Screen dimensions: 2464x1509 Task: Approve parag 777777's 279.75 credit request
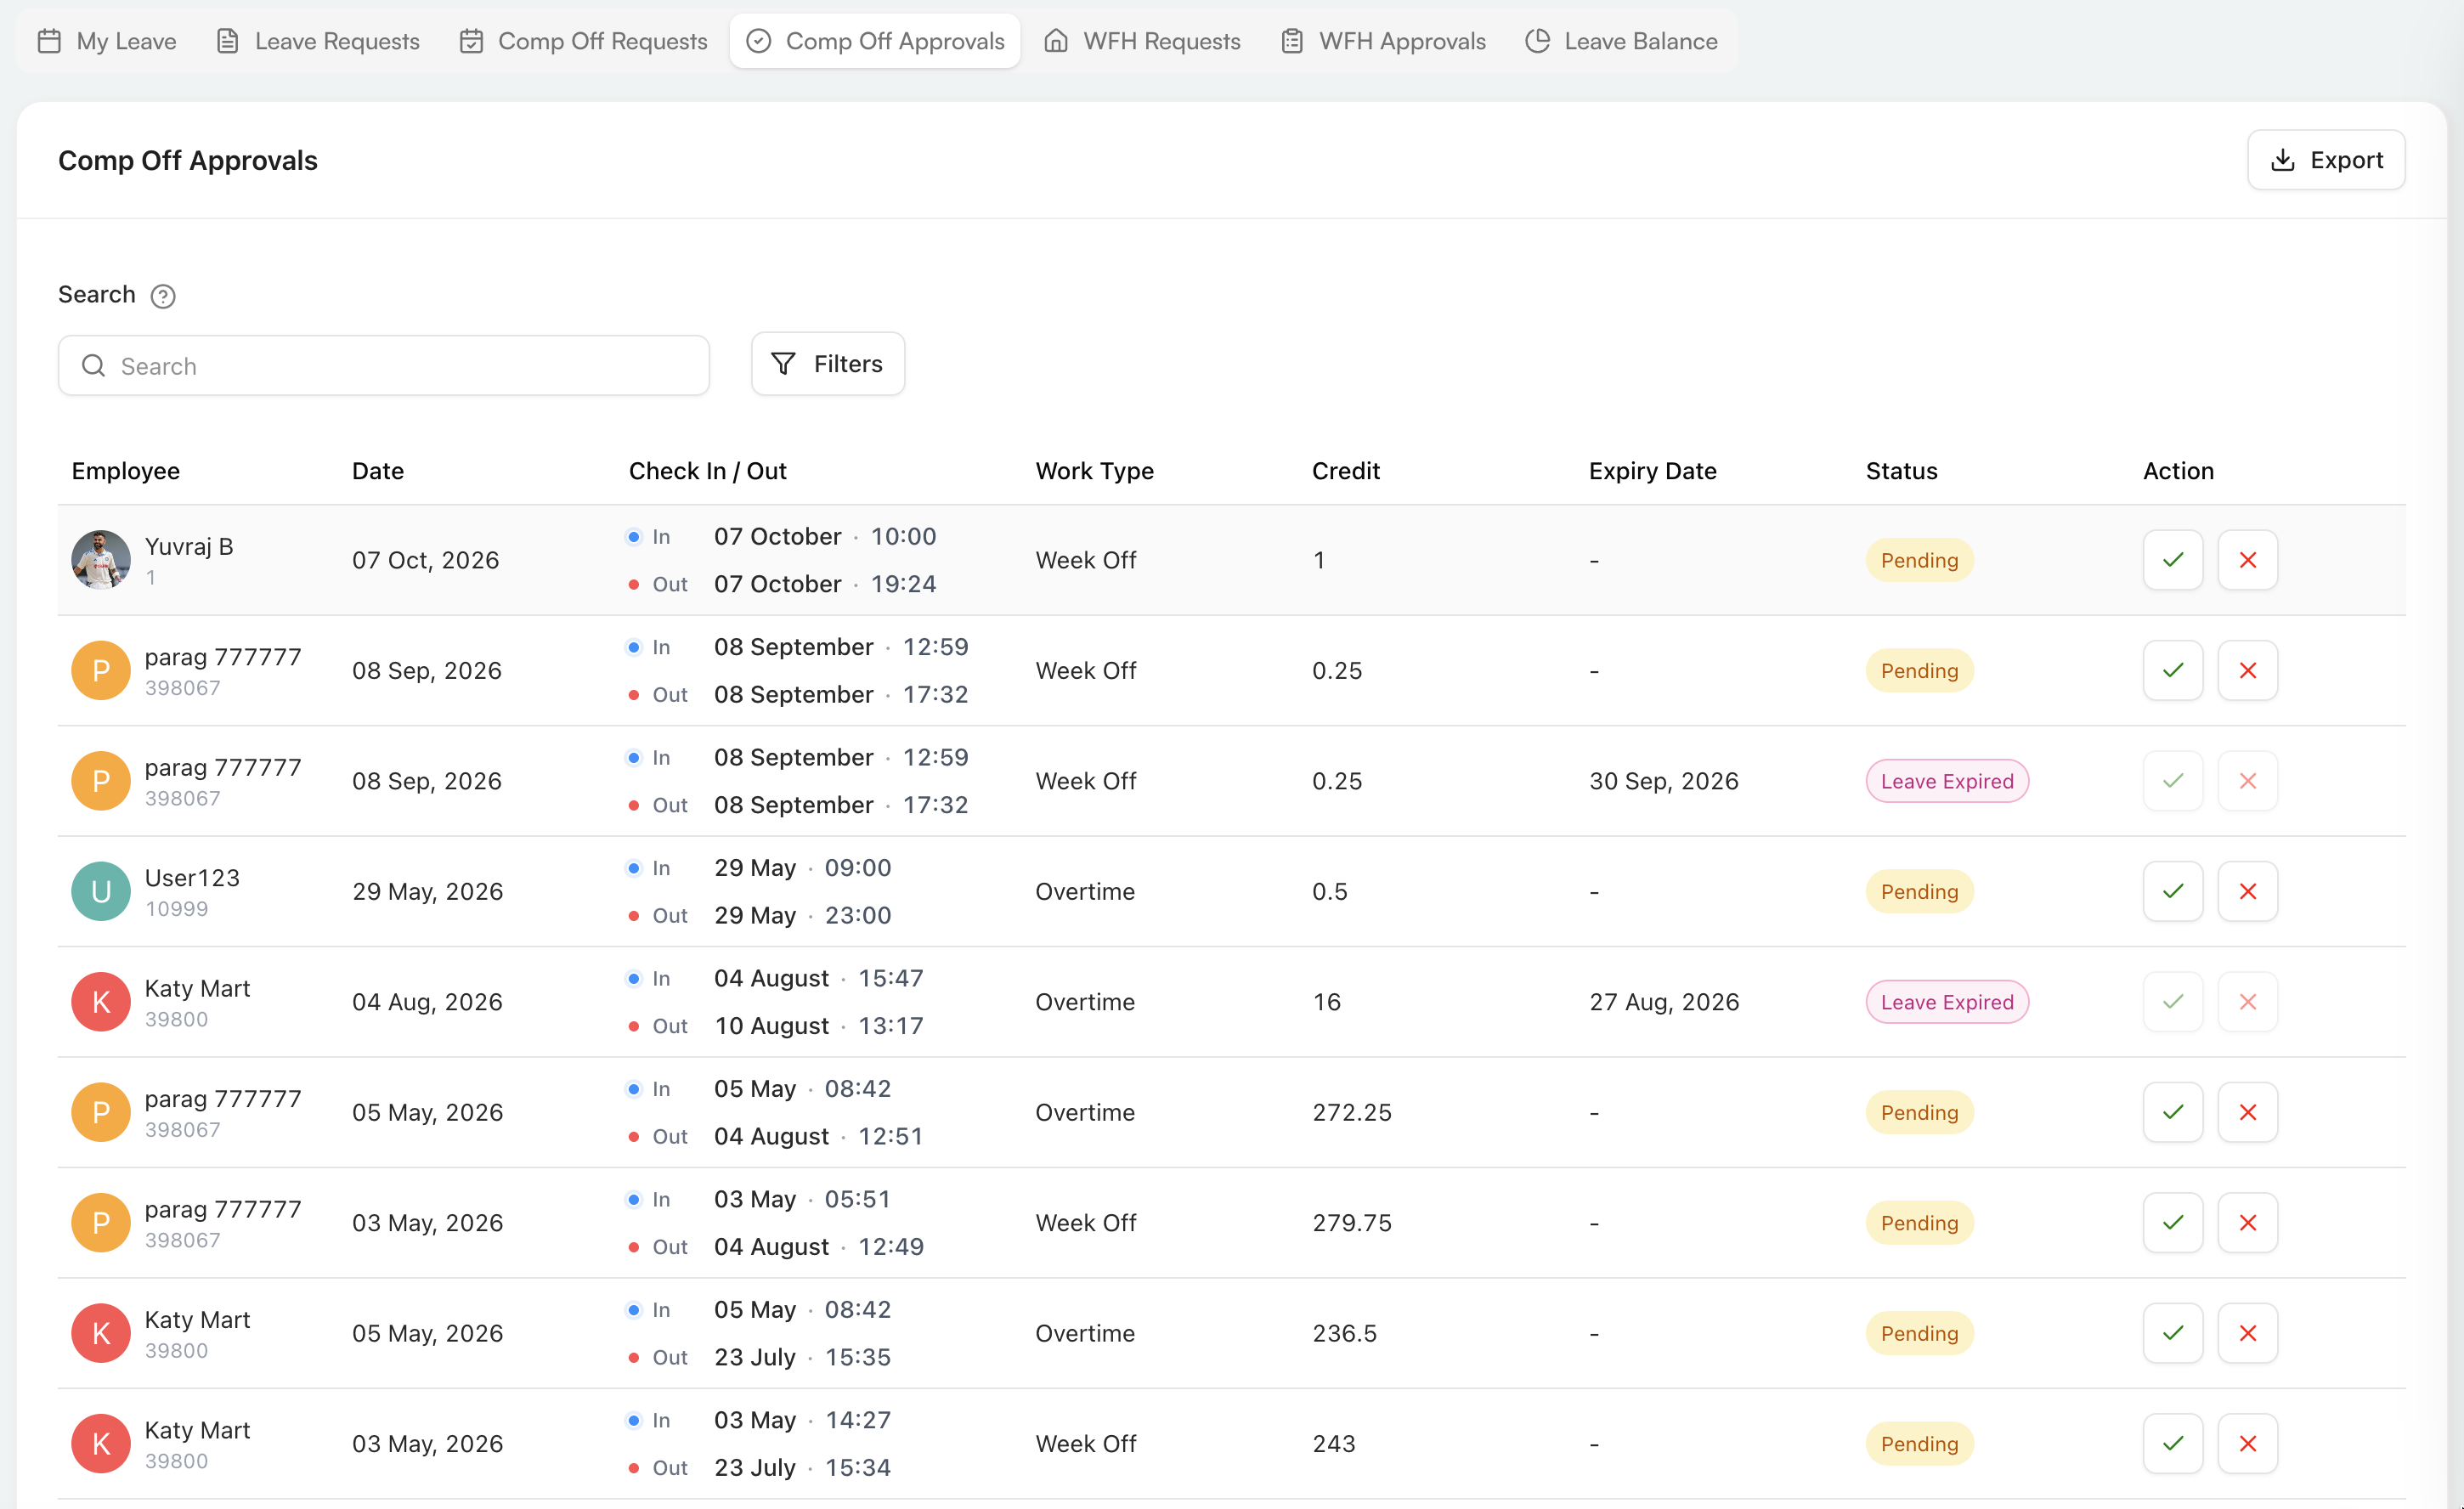coord(2172,1222)
